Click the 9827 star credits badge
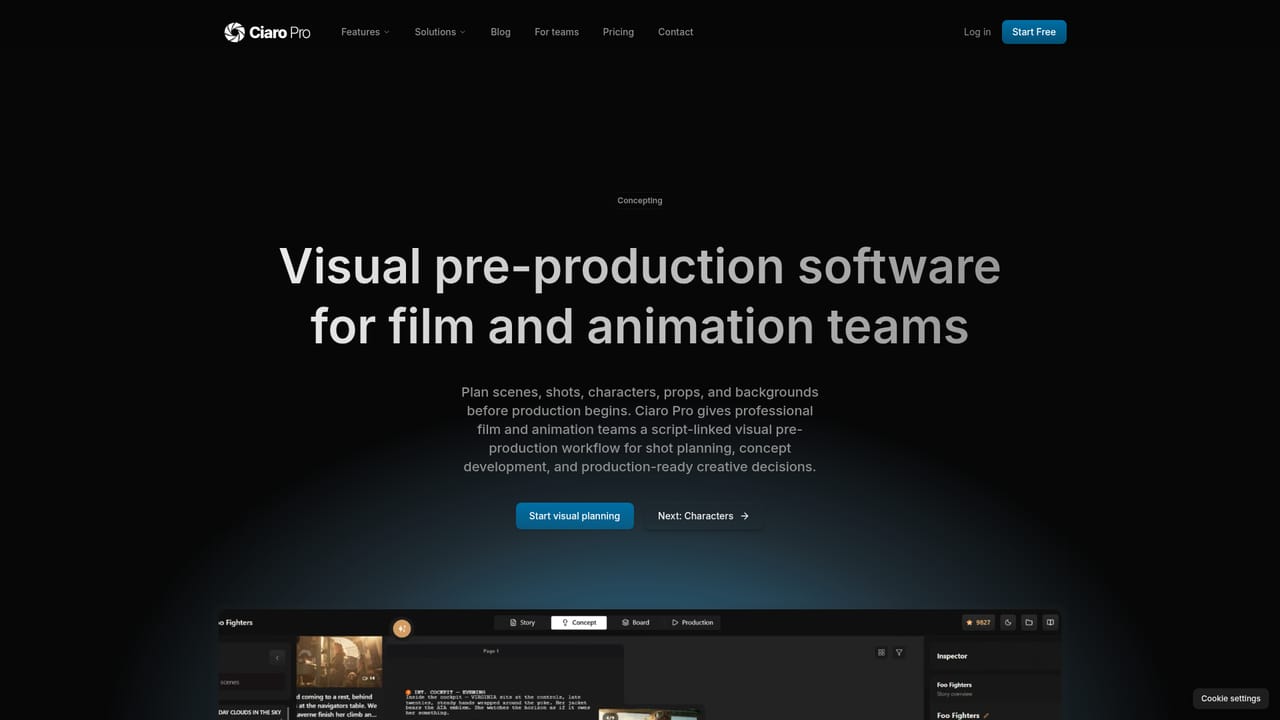 [x=978, y=622]
